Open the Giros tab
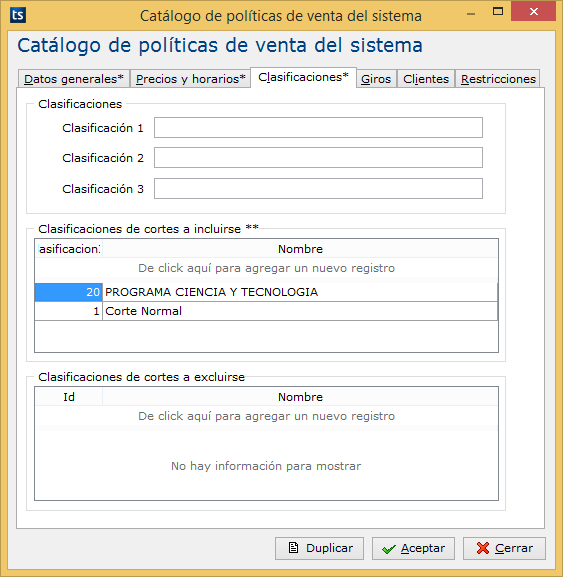 (x=376, y=79)
